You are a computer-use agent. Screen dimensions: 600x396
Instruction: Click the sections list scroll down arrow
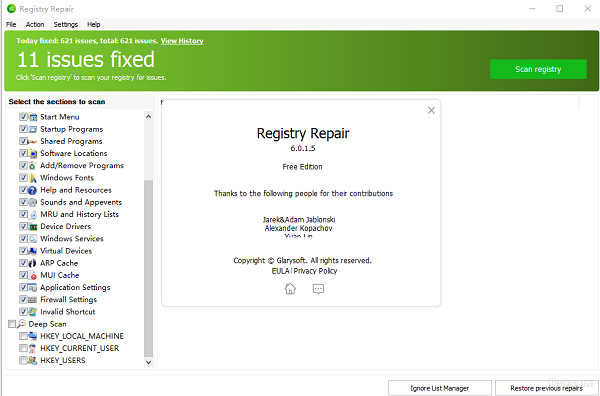click(148, 362)
